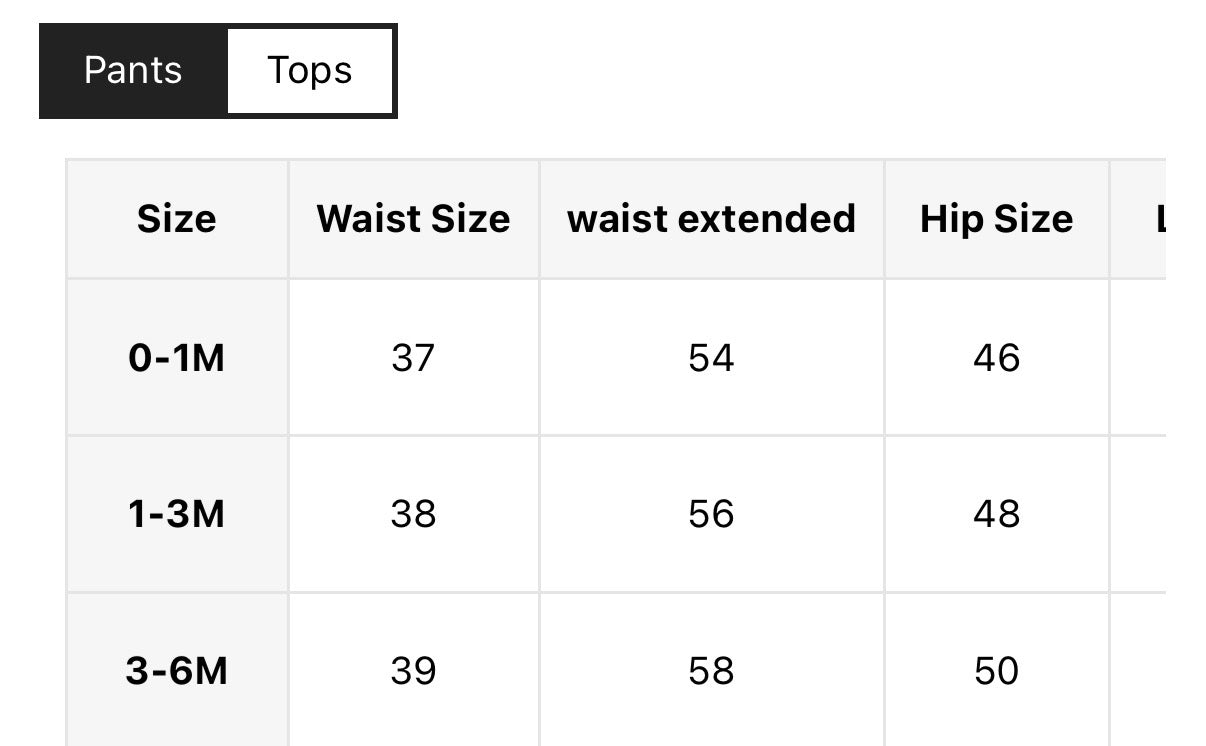Click waist extended value 54
Viewport: 1206px width, 746px height.
coord(711,357)
